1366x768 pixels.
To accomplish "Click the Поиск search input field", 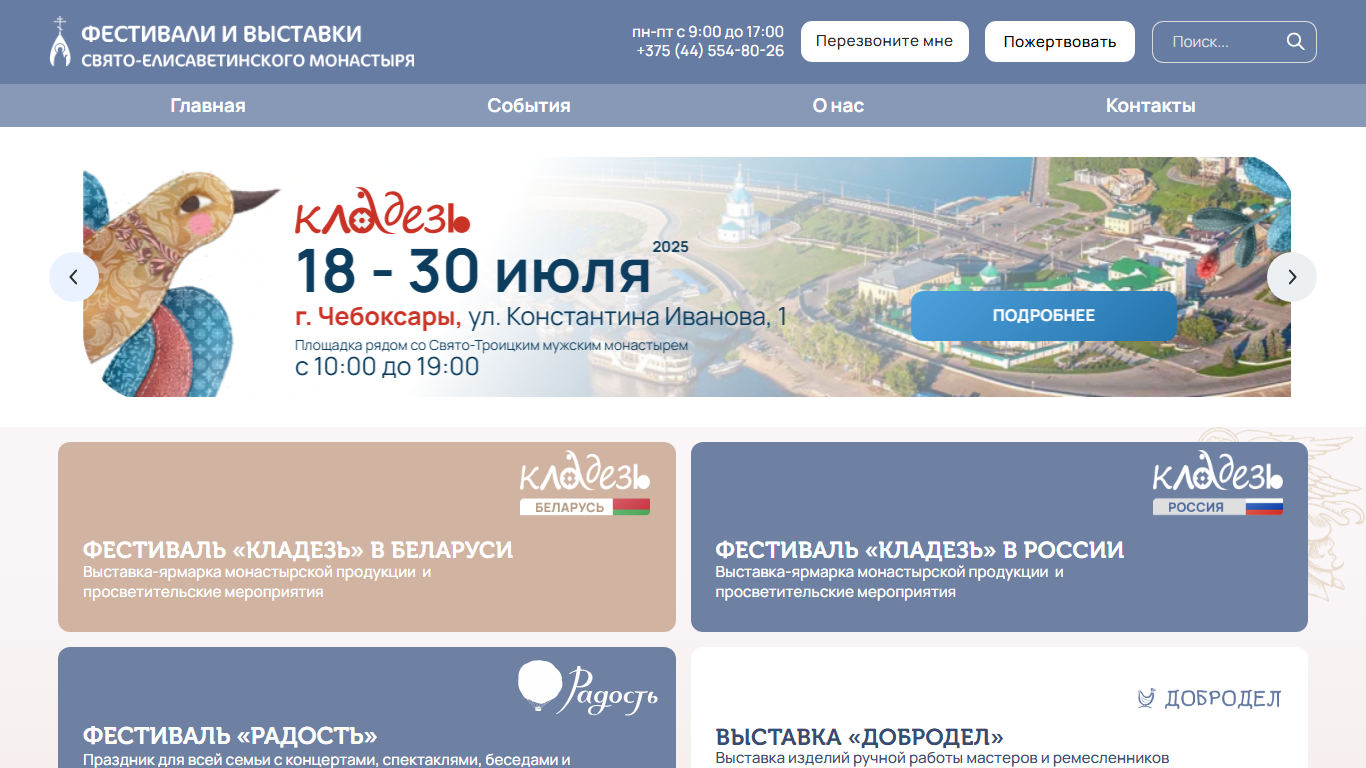I will click(x=1234, y=42).
